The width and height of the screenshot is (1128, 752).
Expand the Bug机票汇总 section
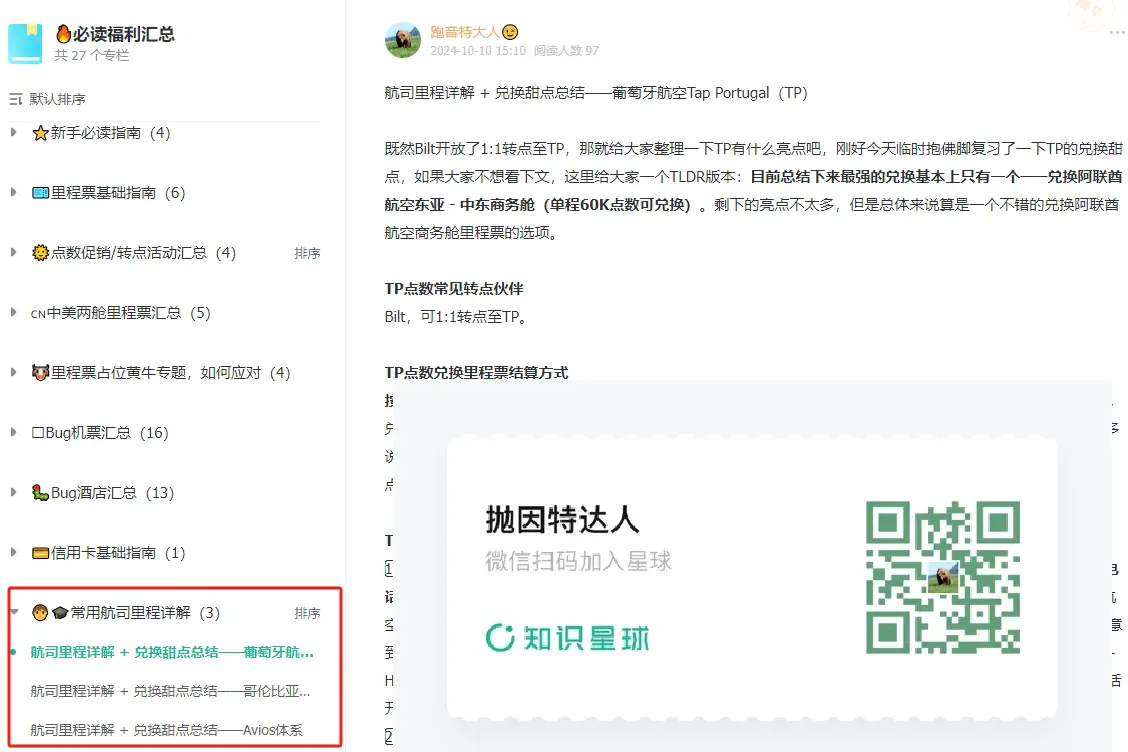pyautogui.click(x=14, y=432)
